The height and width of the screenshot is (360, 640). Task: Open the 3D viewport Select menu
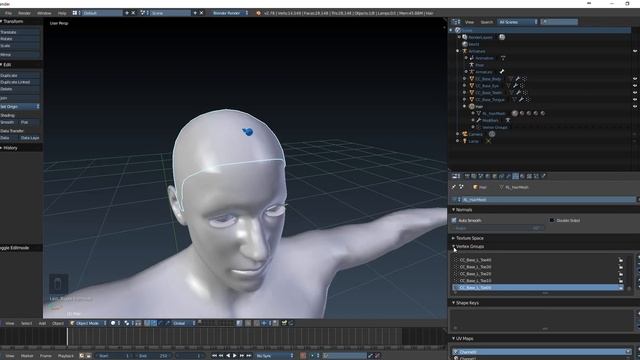click(26, 323)
